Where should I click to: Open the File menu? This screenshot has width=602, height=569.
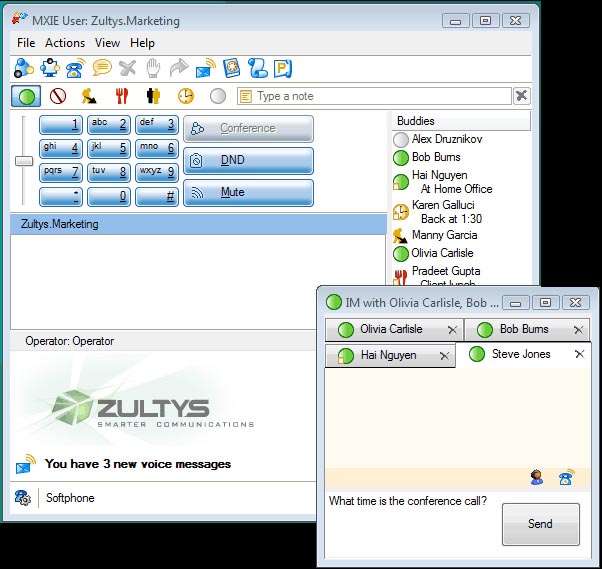26,43
